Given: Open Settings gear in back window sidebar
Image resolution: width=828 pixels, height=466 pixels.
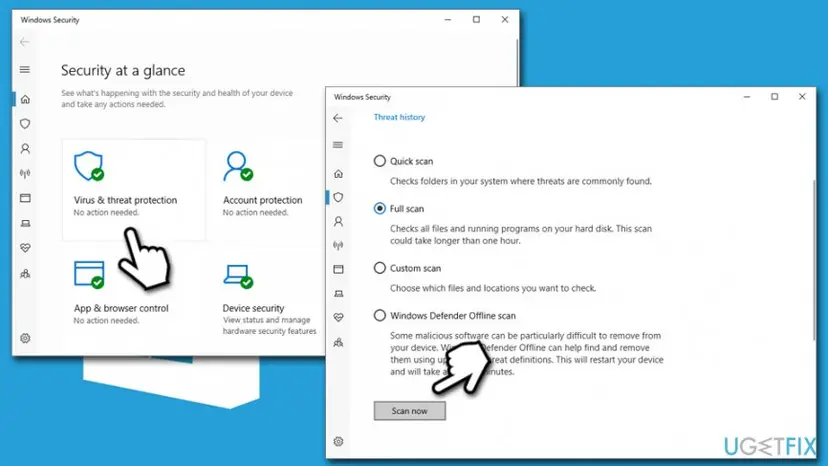Looking at the screenshot, I should (25, 338).
